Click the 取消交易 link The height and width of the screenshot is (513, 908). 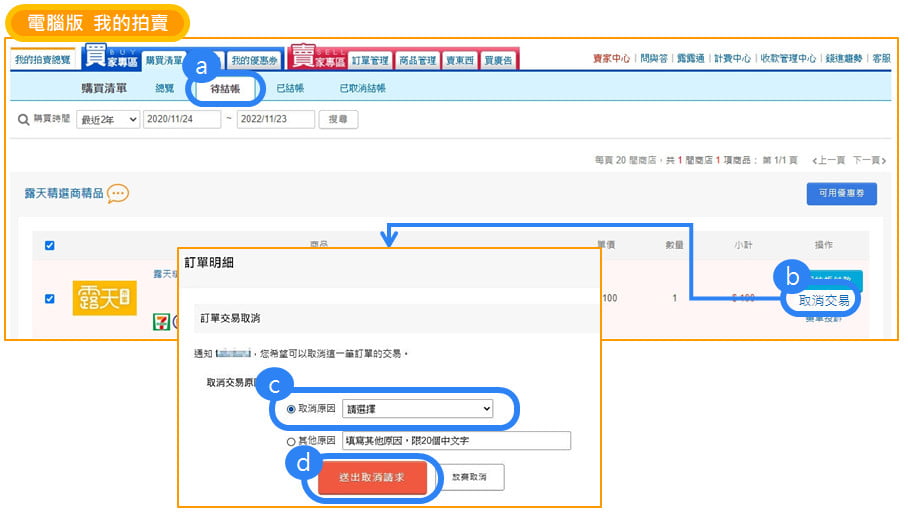(823, 300)
